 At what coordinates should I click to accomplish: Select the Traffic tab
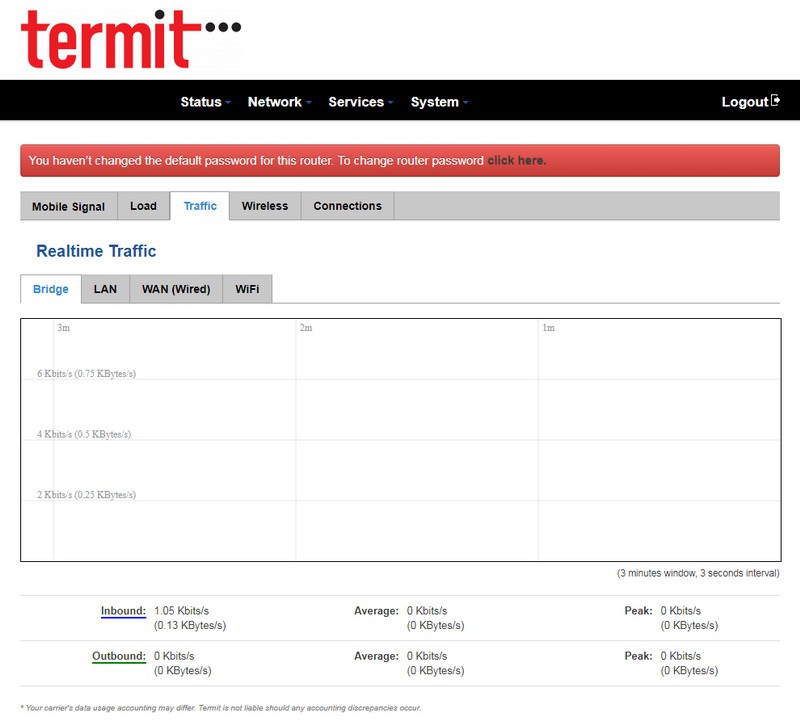200,206
